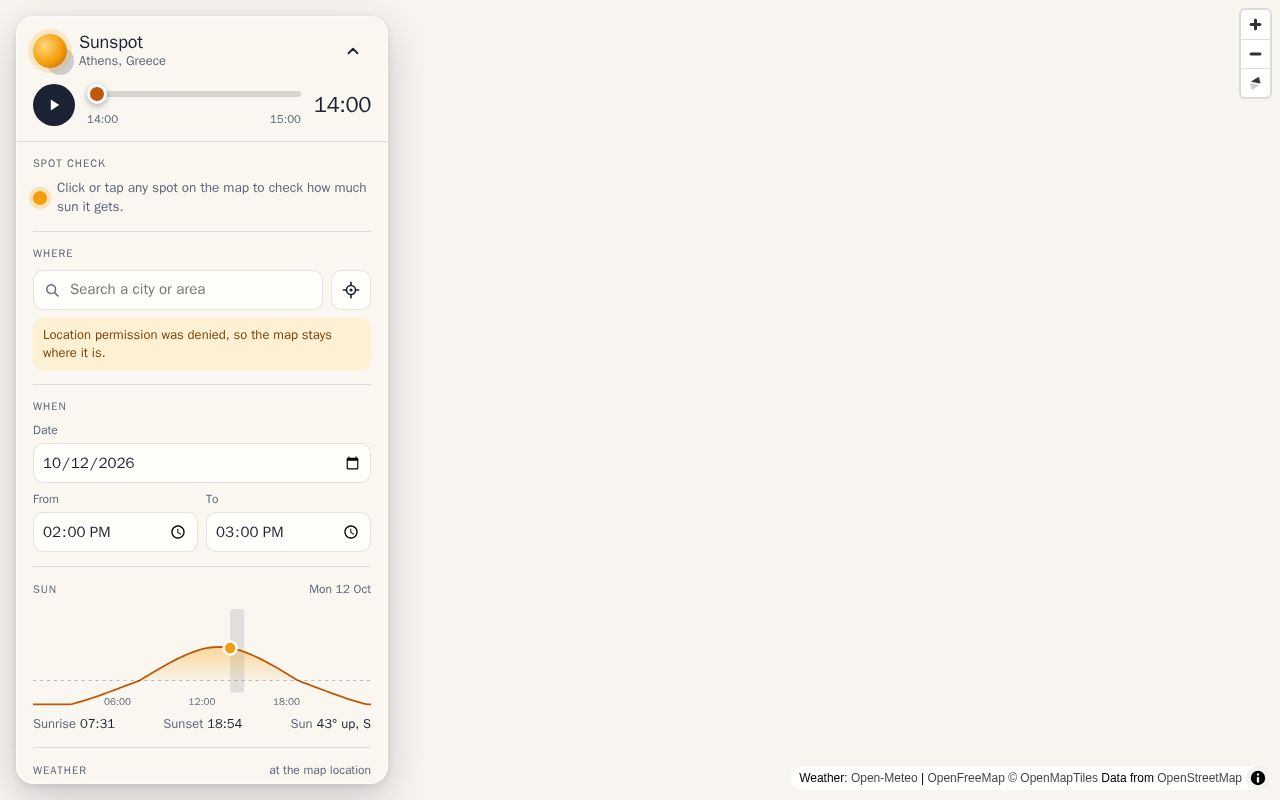Click the 14:00 slider start label
The image size is (1280, 800).
tap(102, 119)
